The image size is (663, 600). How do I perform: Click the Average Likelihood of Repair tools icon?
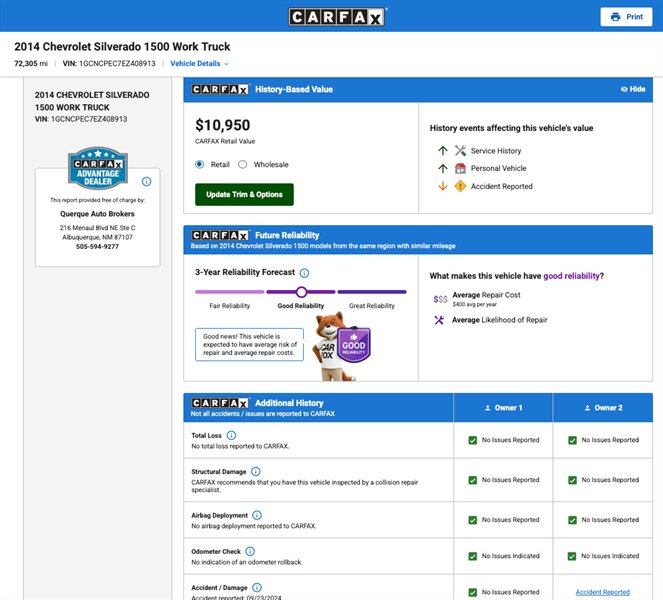click(x=439, y=320)
